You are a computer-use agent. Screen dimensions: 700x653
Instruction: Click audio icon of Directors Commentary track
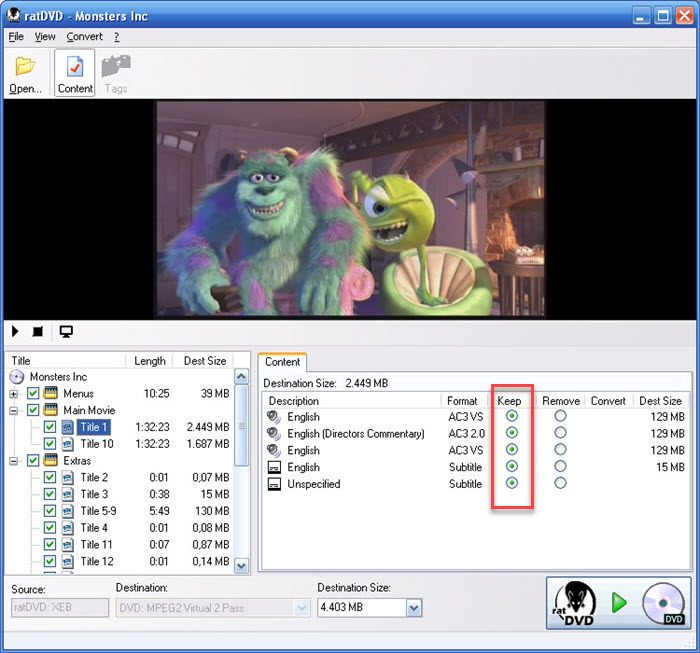tap(274, 433)
